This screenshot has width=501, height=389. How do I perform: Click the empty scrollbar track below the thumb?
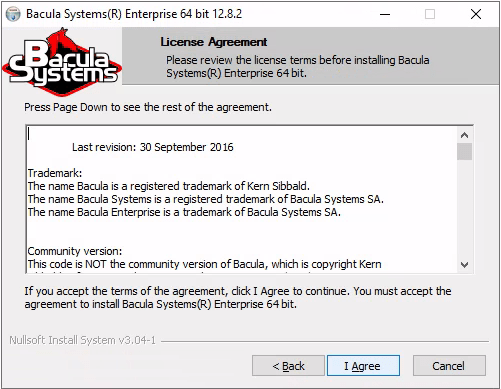point(464,209)
